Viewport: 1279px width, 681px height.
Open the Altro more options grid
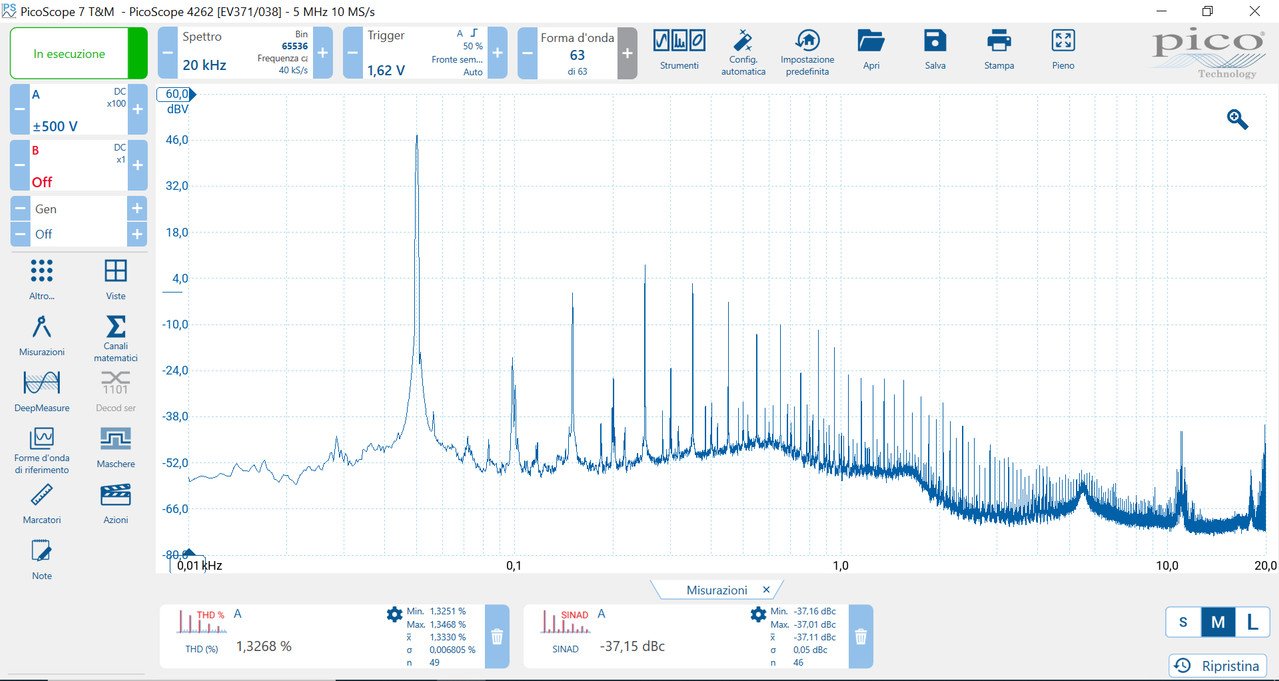coord(41,279)
